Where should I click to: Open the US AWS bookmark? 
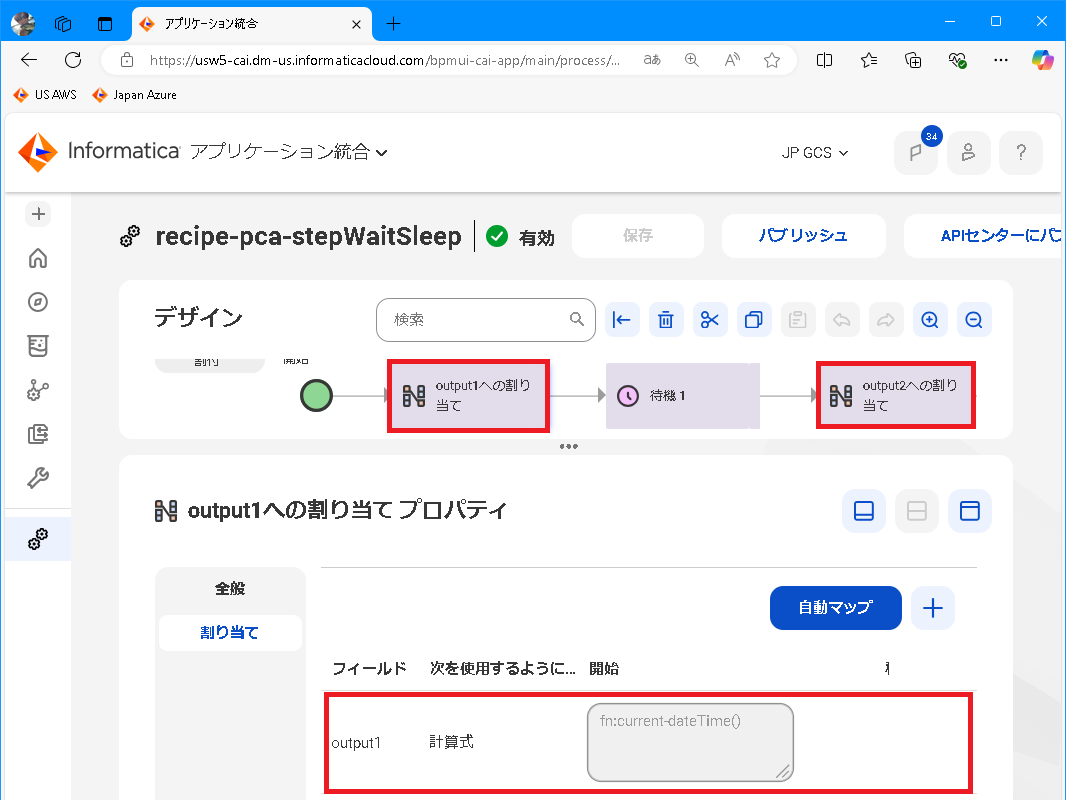(46, 94)
